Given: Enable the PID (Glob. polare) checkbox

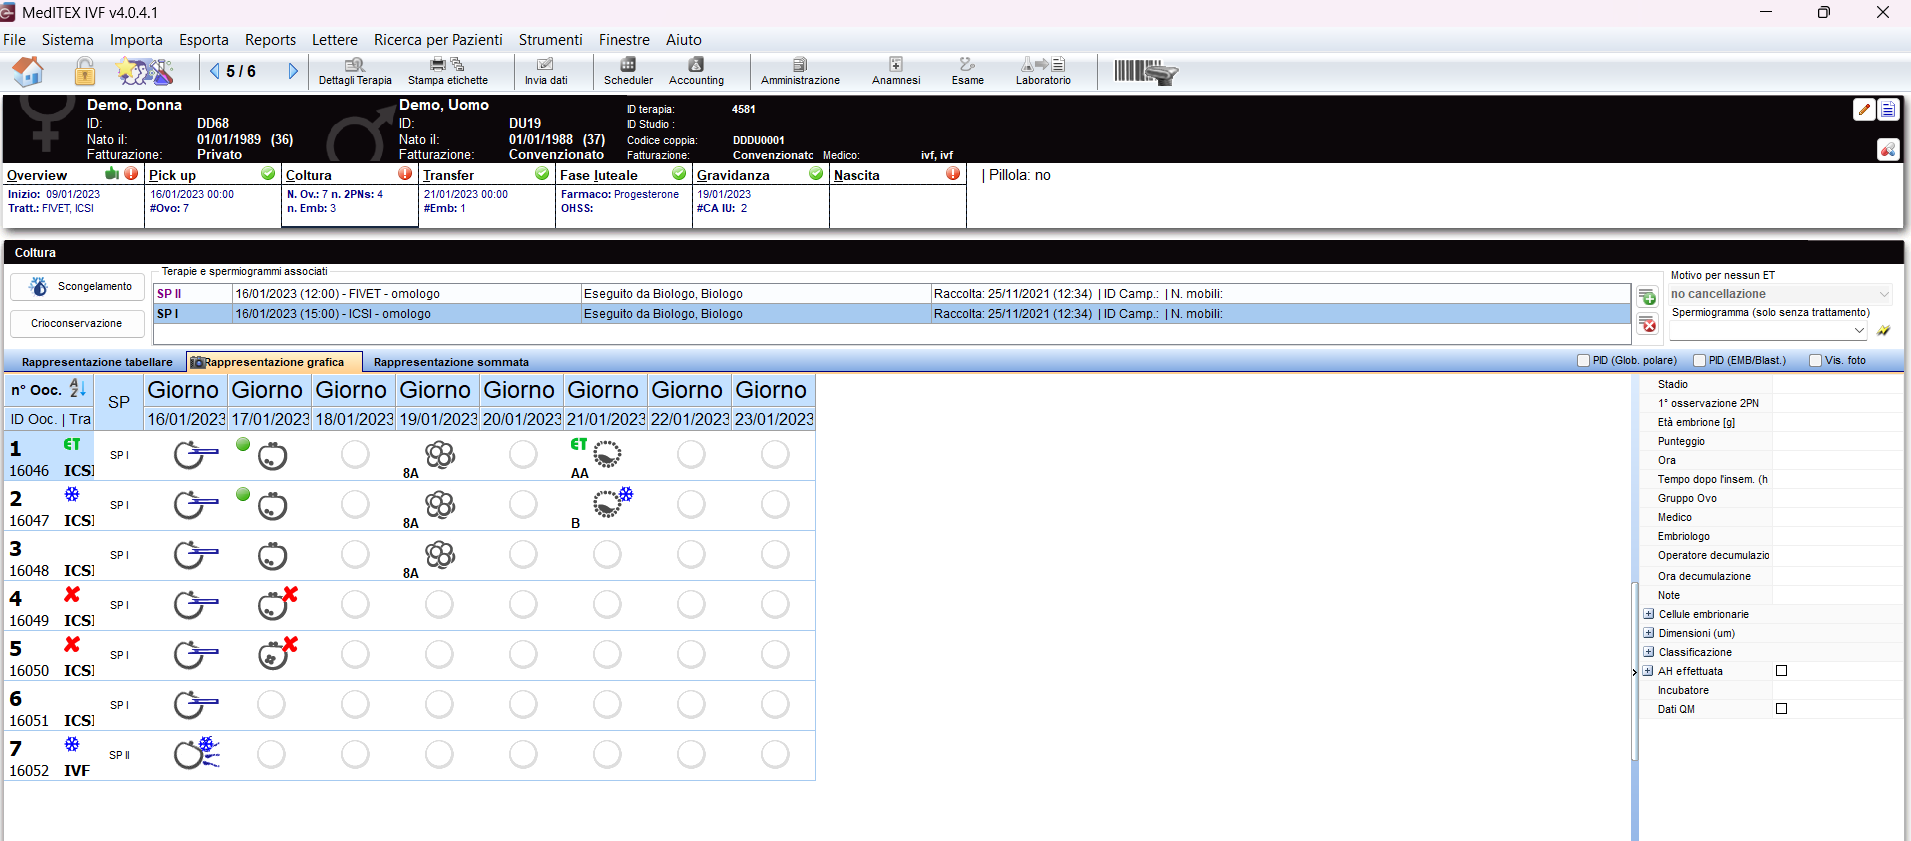Looking at the screenshot, I should (x=1583, y=361).
